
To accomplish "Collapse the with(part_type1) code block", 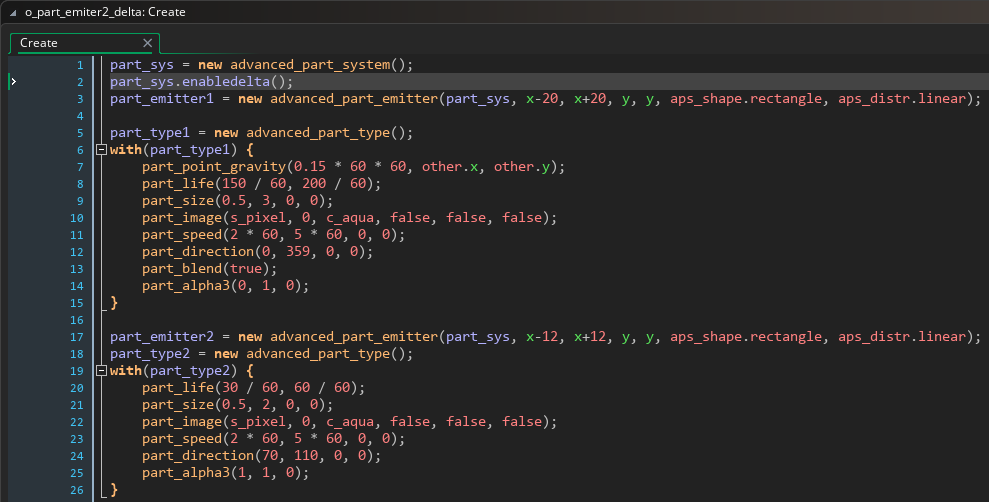I will (x=101, y=150).
